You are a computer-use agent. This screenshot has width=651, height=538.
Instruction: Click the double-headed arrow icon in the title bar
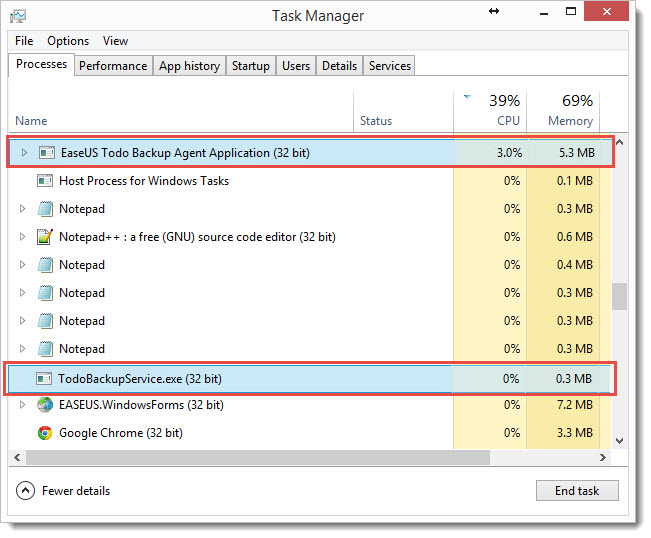pyautogui.click(x=494, y=11)
